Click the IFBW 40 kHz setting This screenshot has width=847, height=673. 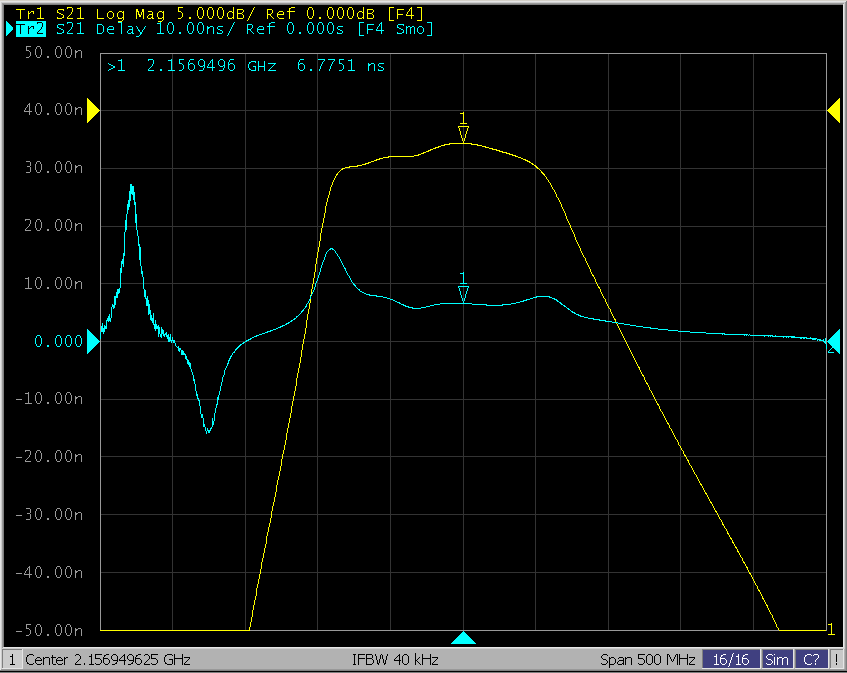(x=395, y=660)
